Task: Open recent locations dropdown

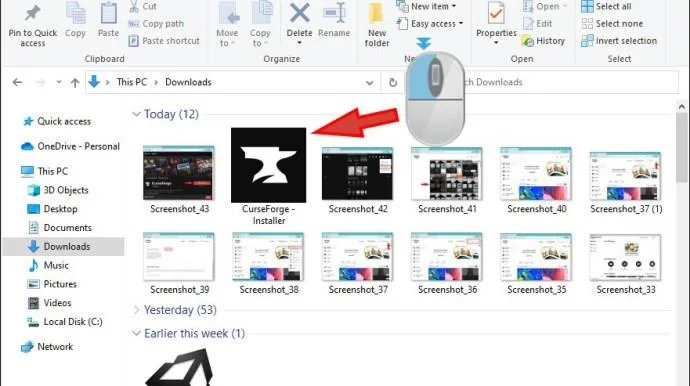Action: (59, 82)
